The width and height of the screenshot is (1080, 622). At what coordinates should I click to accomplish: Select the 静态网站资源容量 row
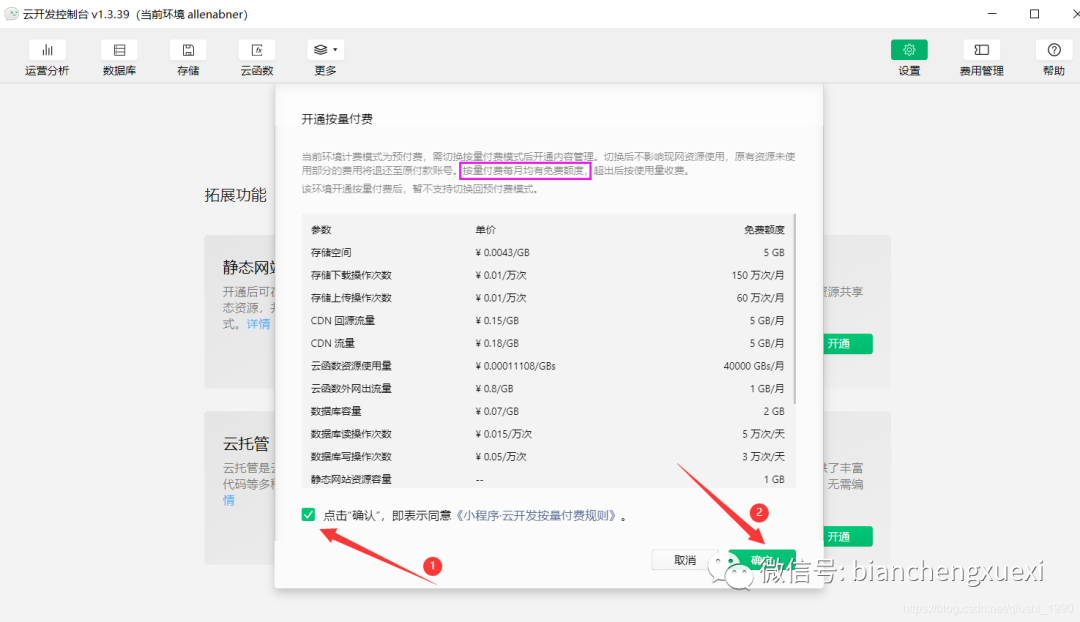pyautogui.click(x=548, y=479)
